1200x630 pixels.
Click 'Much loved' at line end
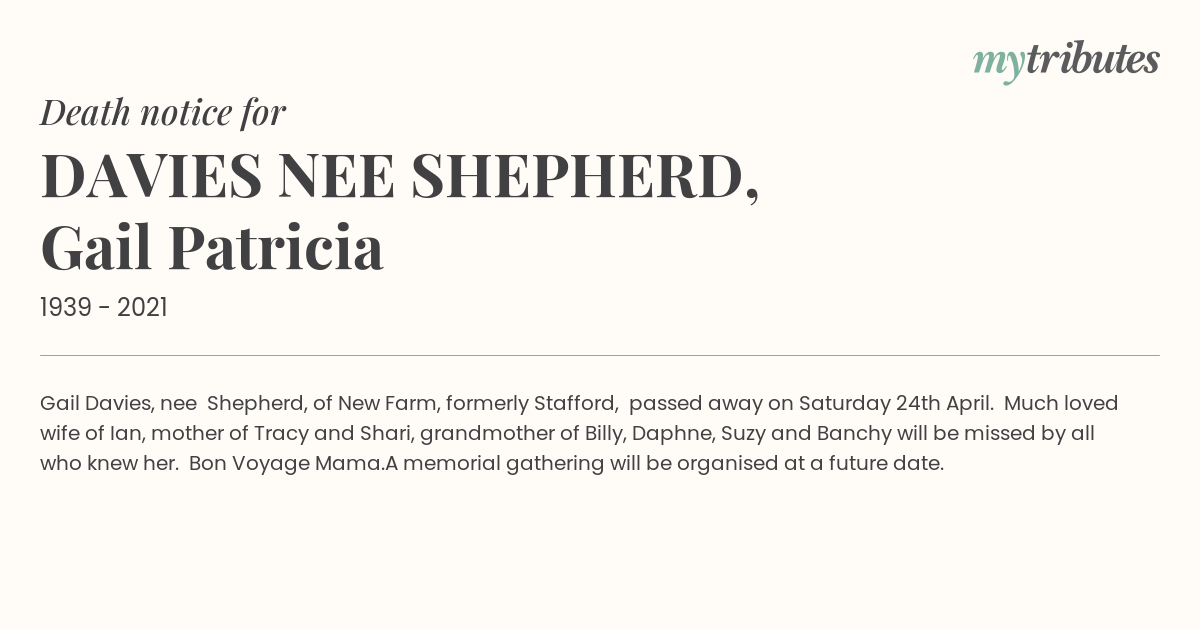[1061, 404]
